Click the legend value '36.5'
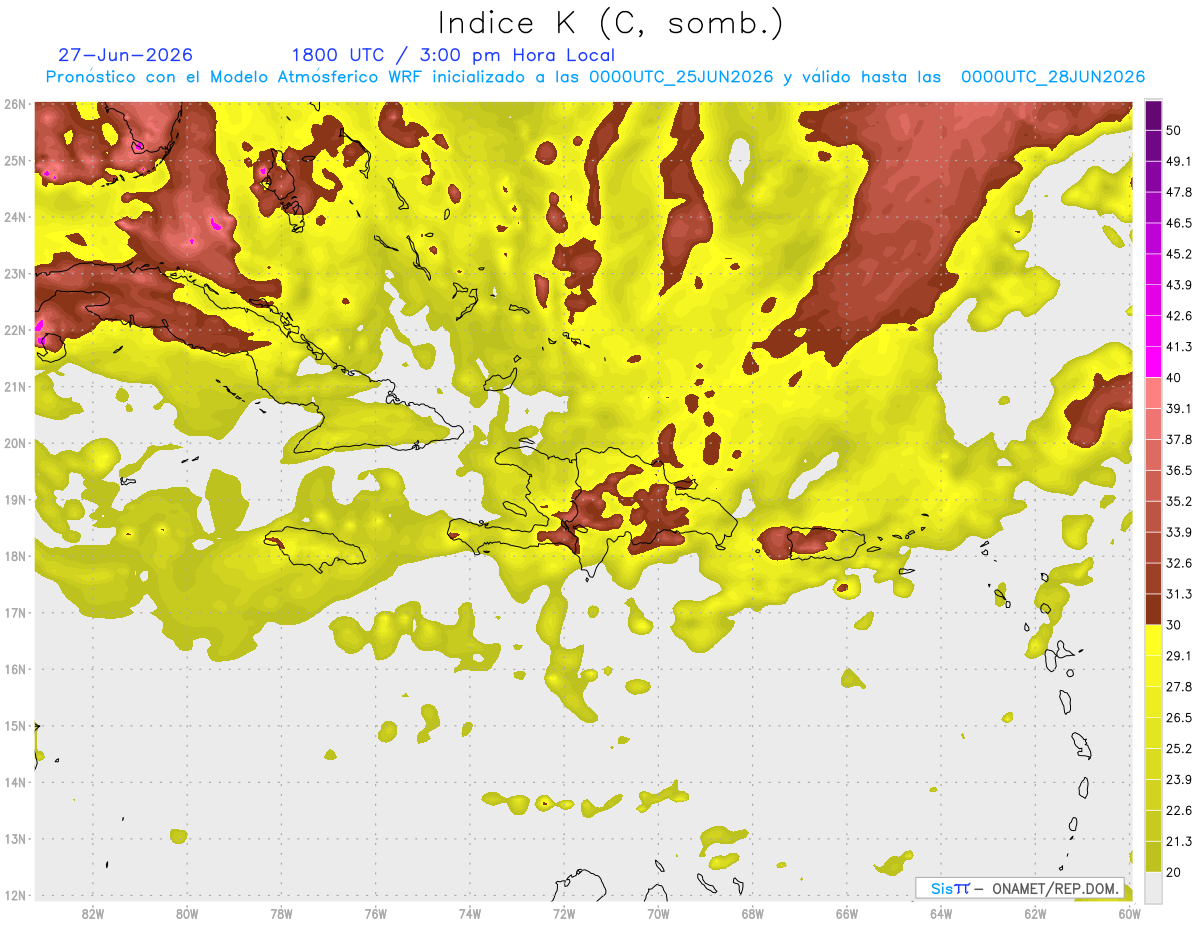This screenshot has width=1200, height=927. [1179, 470]
